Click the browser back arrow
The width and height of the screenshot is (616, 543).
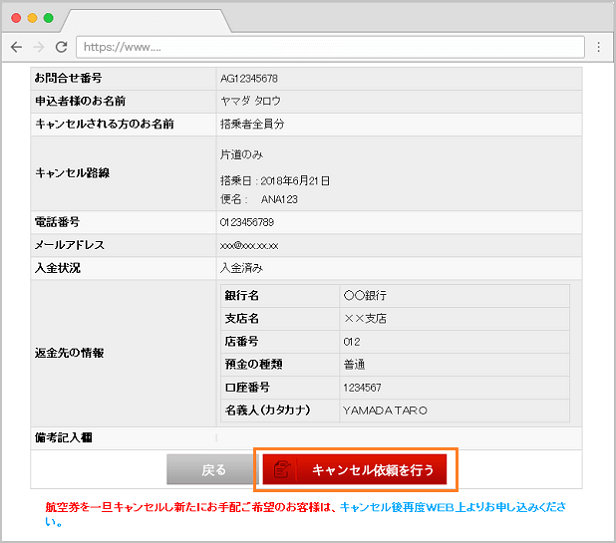pos(17,47)
